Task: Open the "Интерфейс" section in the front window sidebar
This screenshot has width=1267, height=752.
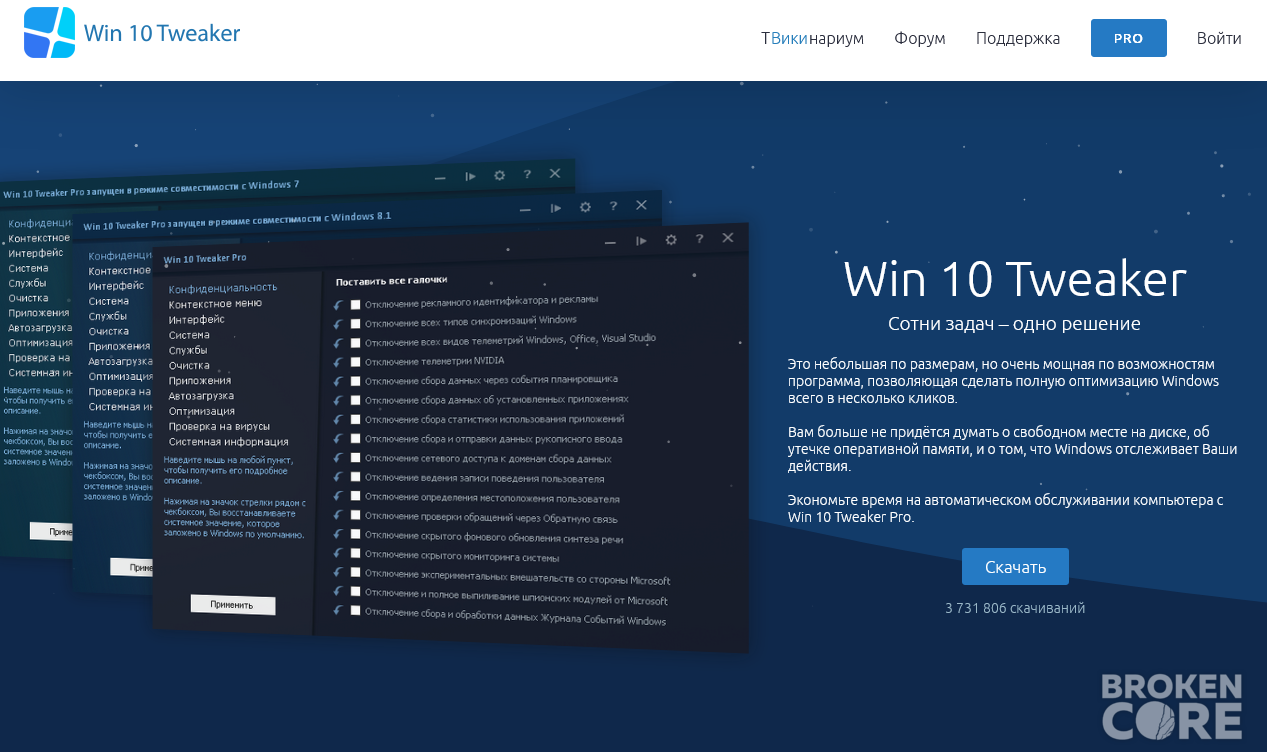Action: click(x=196, y=319)
